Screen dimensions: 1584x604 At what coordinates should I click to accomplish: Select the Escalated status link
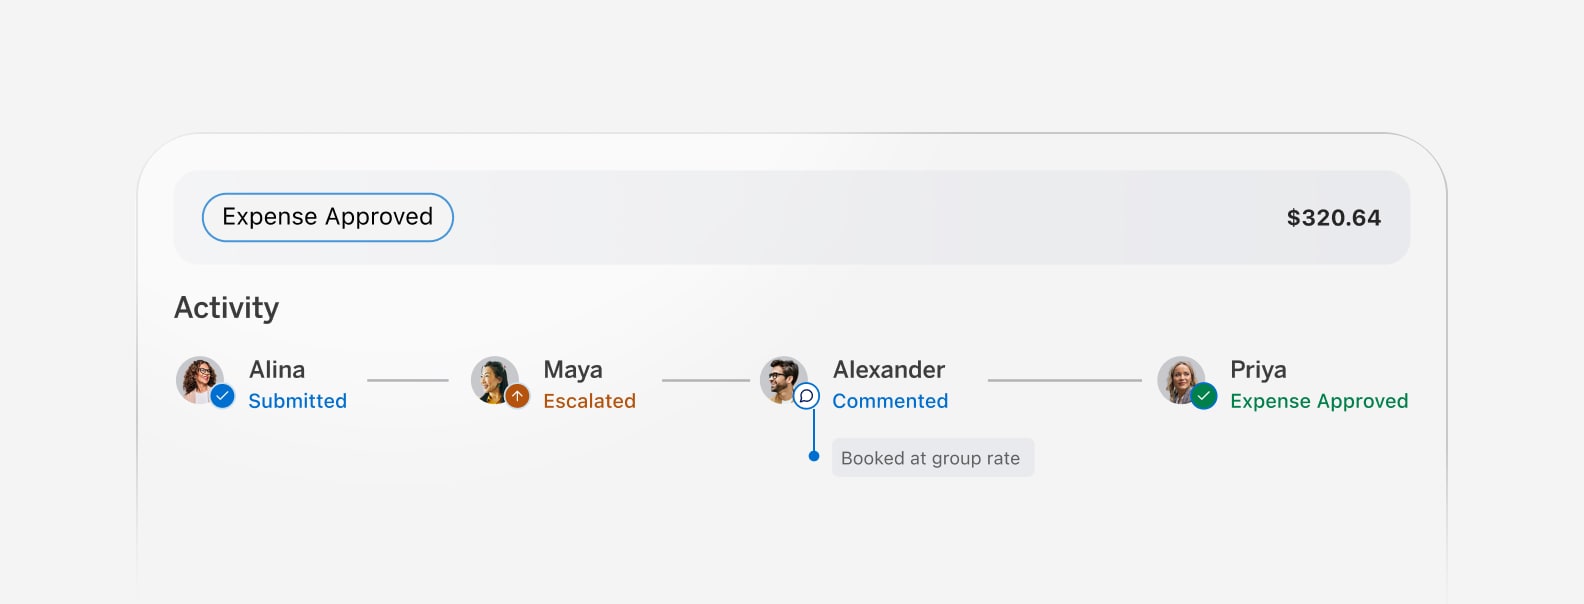point(589,401)
